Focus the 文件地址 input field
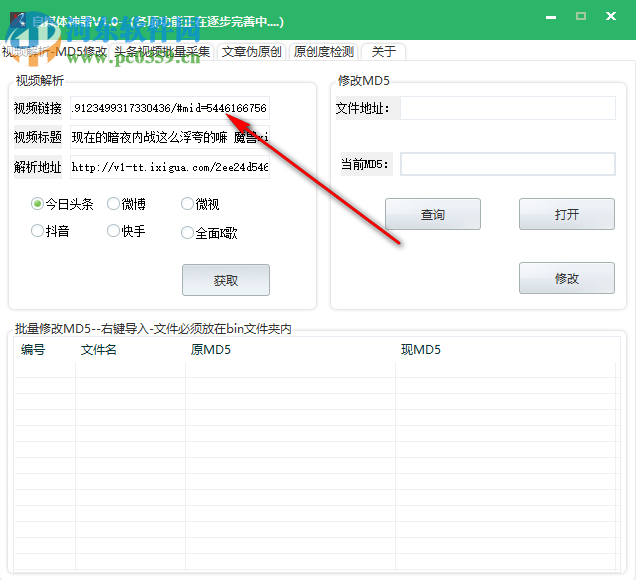The width and height of the screenshot is (636, 580). 508,108
